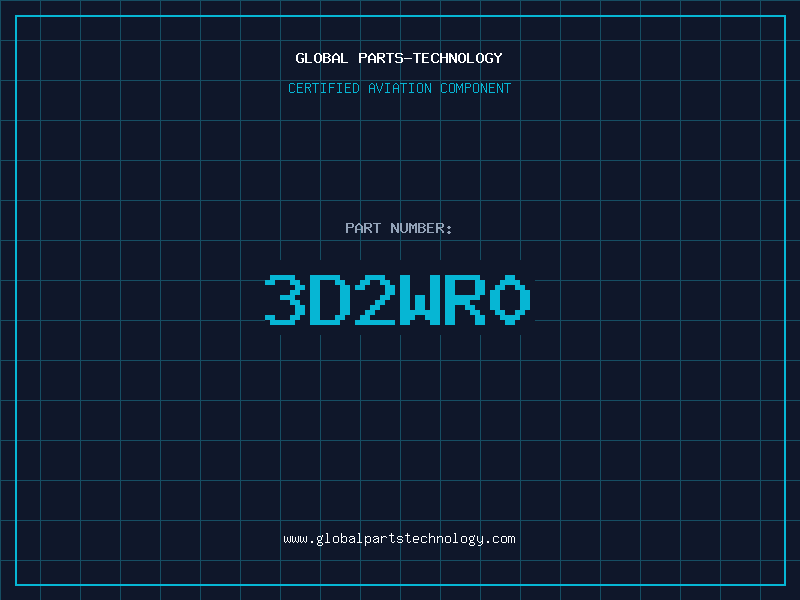Select the part number 3D2WR0
This screenshot has height=600, width=800.
click(398, 300)
